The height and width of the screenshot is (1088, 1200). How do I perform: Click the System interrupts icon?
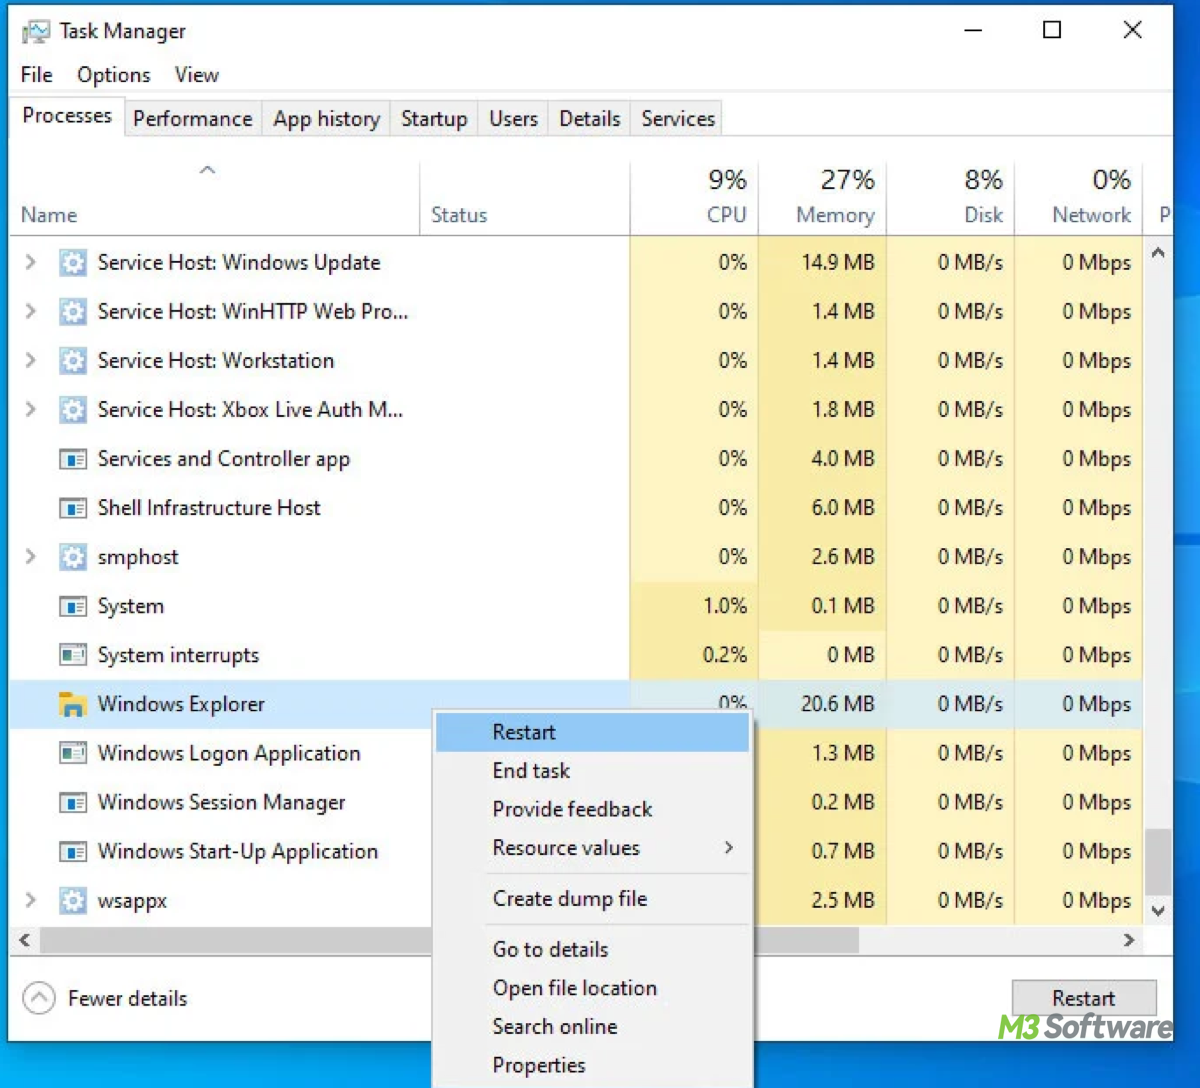[x=72, y=655]
